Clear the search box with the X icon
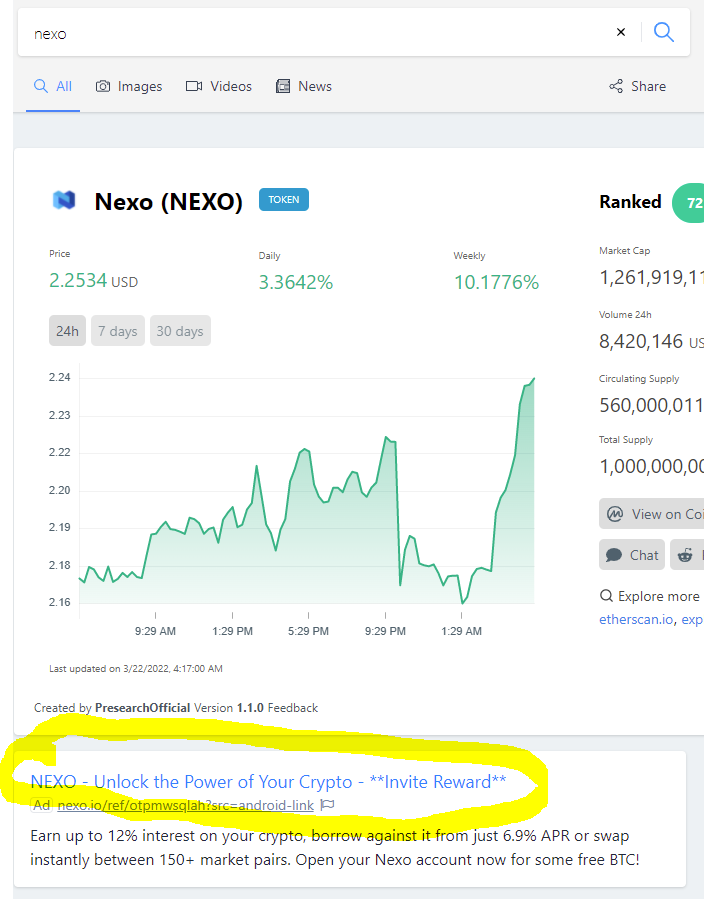The height and width of the screenshot is (899, 704). point(620,32)
